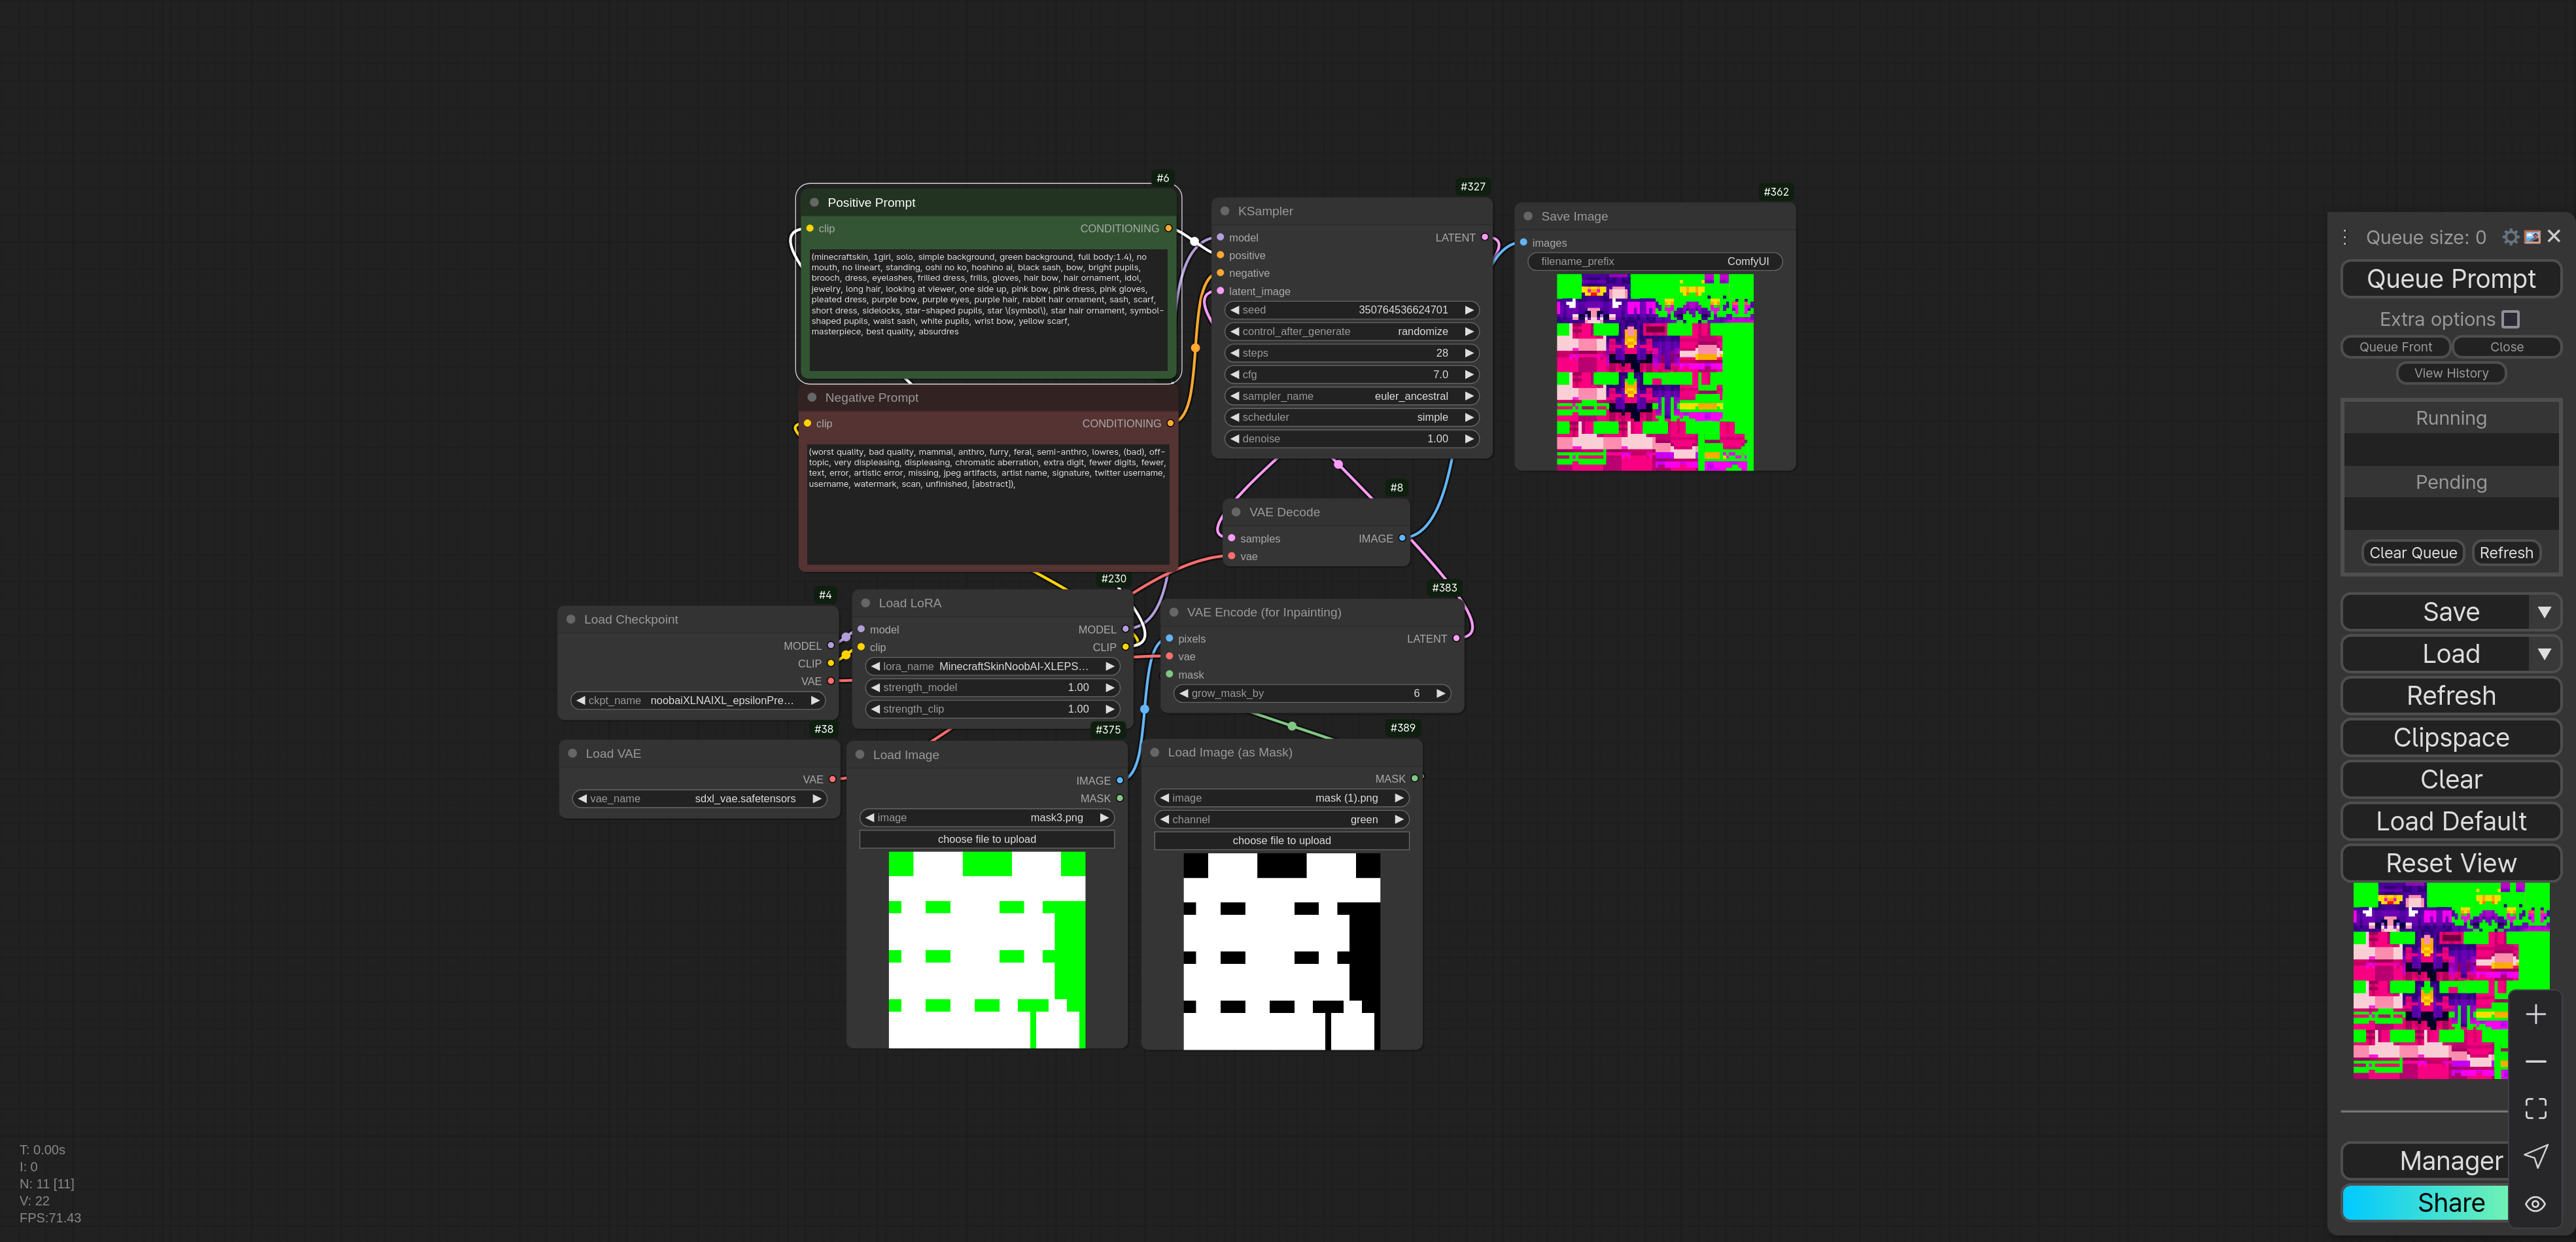Screen dimensions: 2576x1242
Task: Open the Save dropdown arrow
Action: [x=2544, y=612]
